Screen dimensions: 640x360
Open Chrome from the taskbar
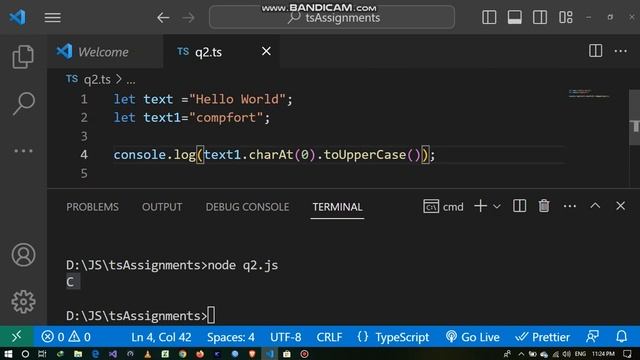point(182,354)
